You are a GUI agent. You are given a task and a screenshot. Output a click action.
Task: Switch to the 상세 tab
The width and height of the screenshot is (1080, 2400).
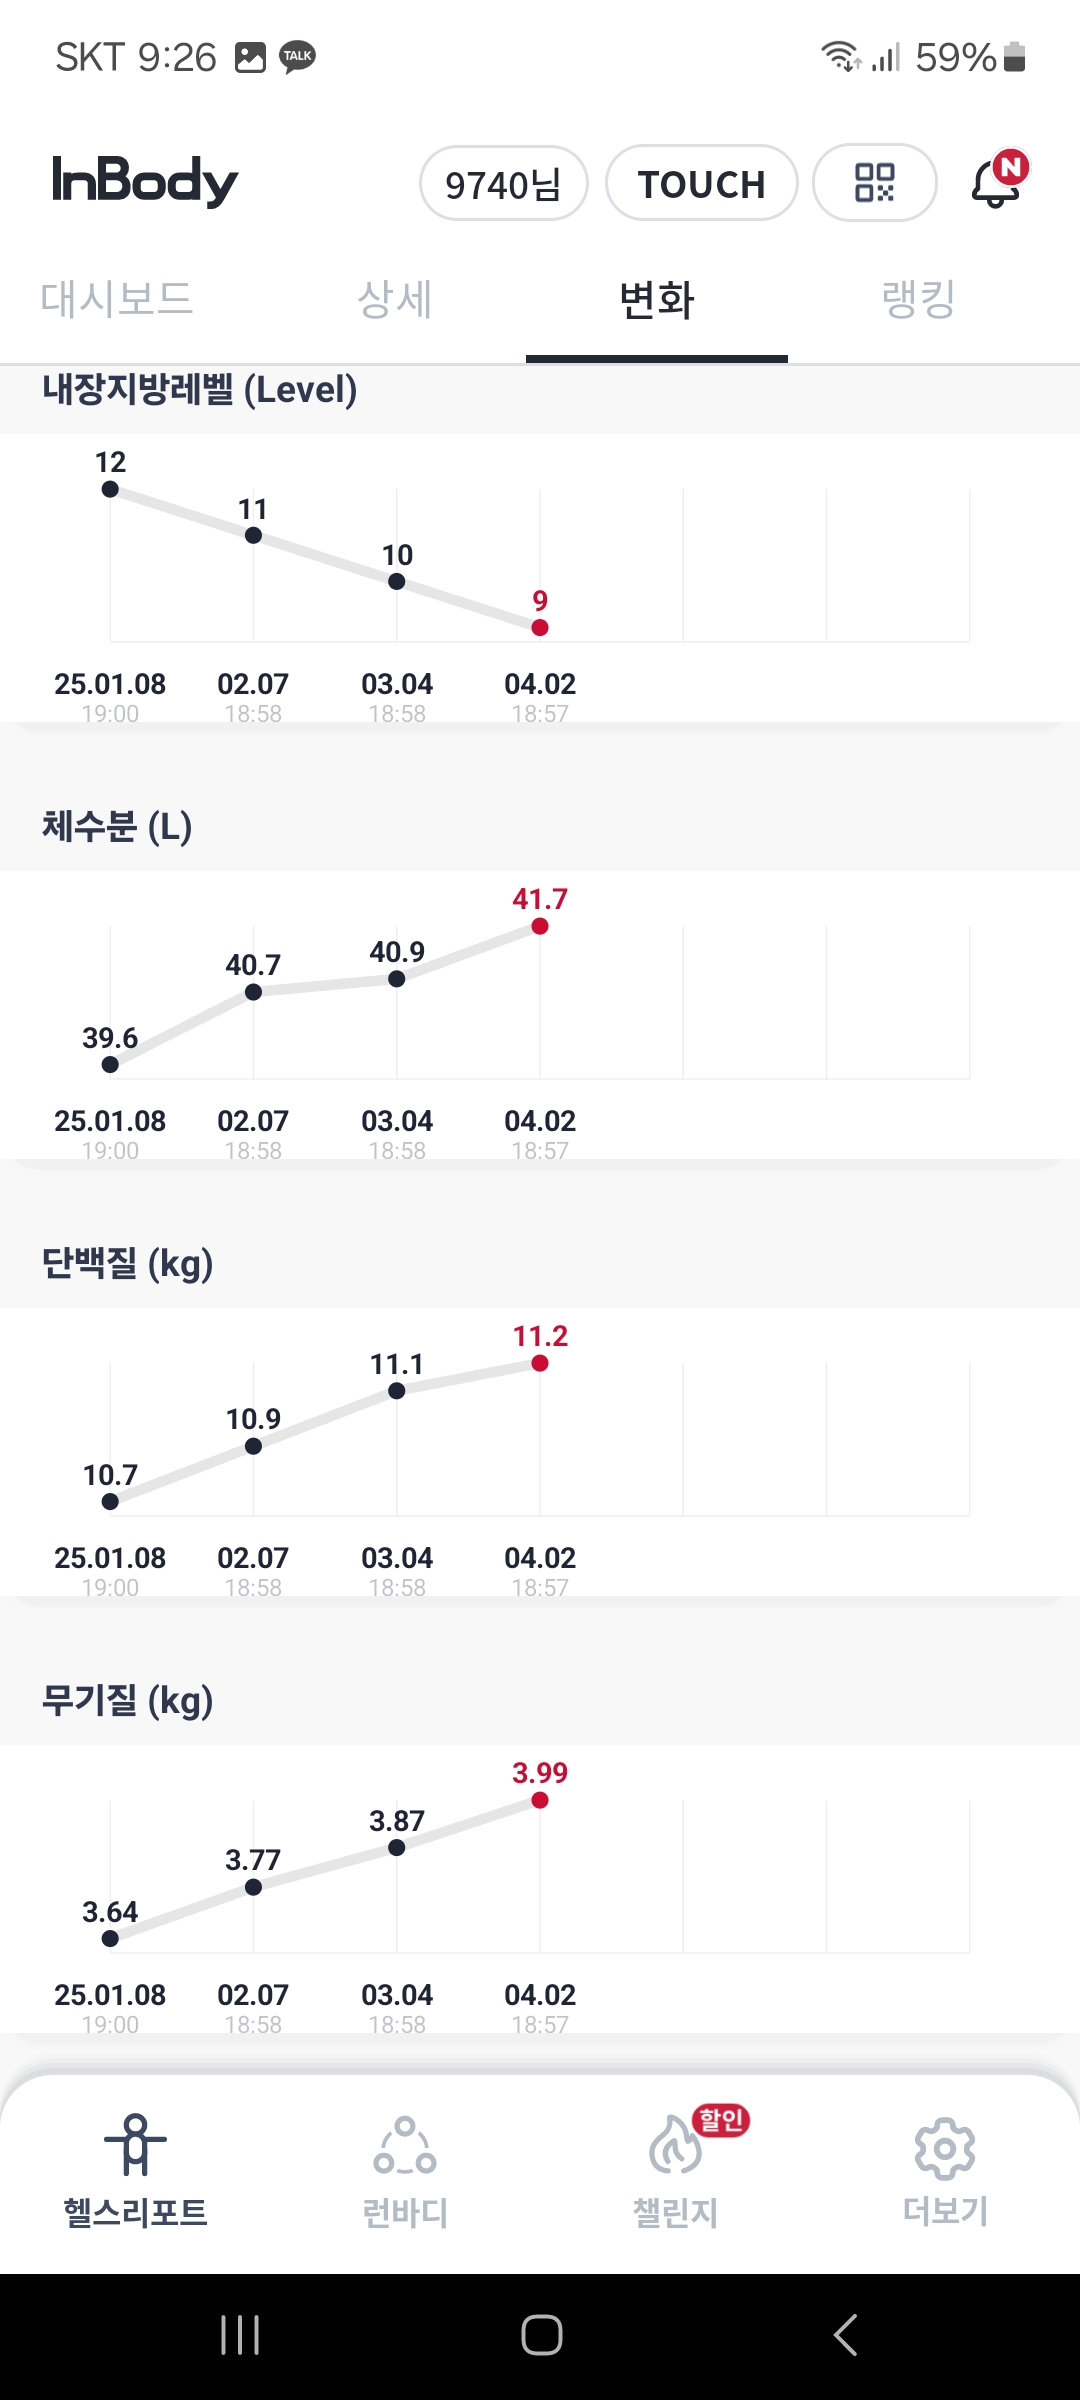tap(395, 299)
